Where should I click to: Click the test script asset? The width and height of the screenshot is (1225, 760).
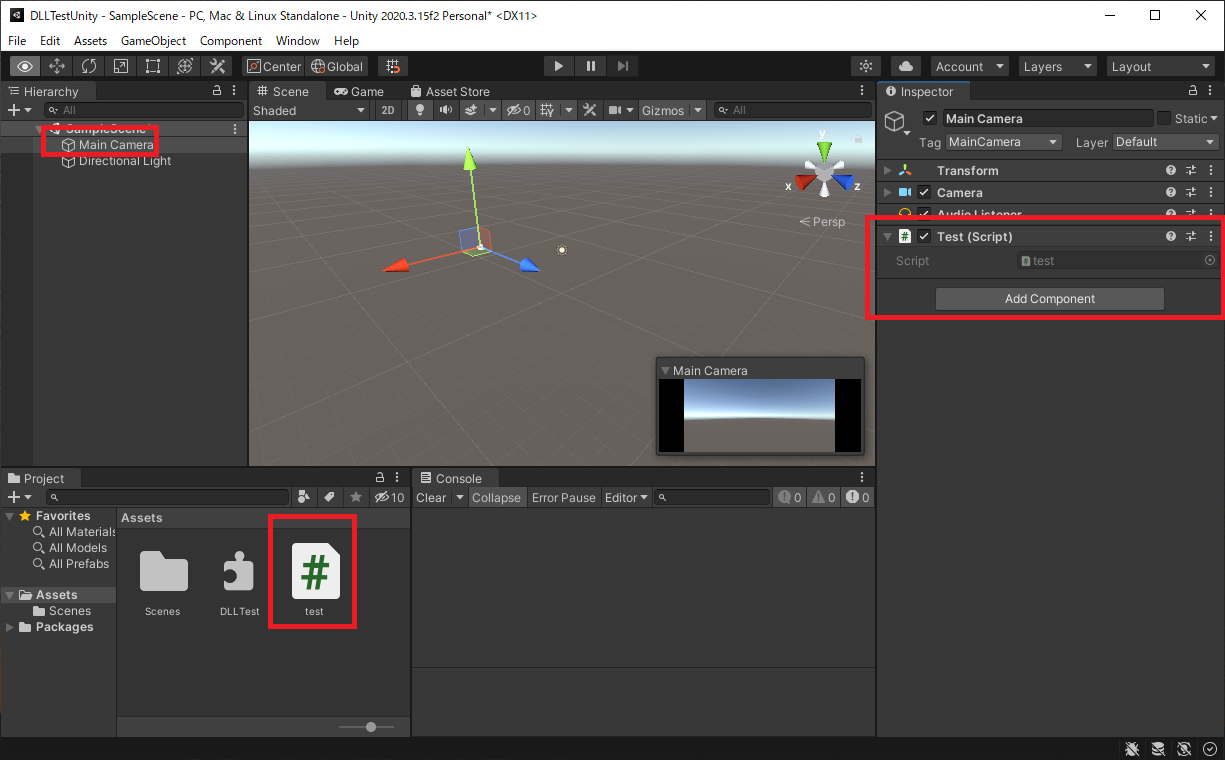(x=315, y=580)
